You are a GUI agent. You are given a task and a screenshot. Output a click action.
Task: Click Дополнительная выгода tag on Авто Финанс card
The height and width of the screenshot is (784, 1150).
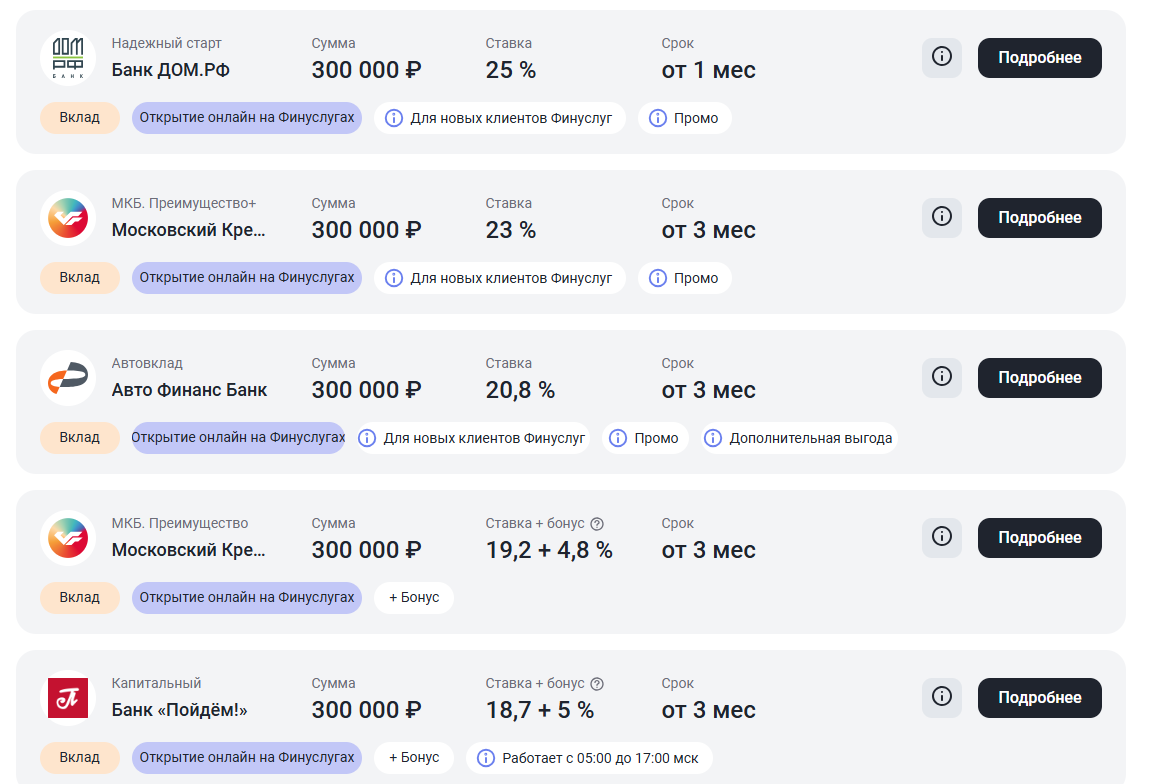[798, 438]
